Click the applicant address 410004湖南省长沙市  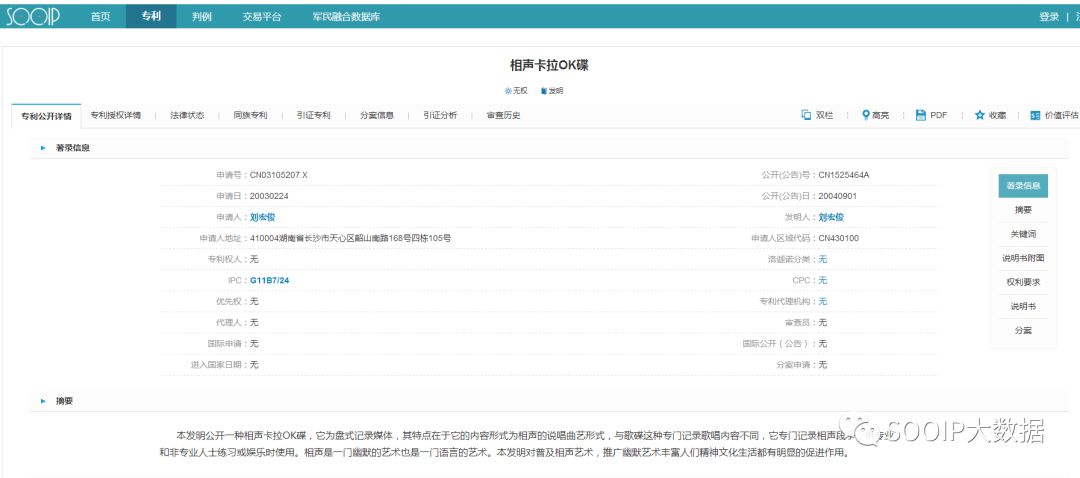click(x=351, y=238)
